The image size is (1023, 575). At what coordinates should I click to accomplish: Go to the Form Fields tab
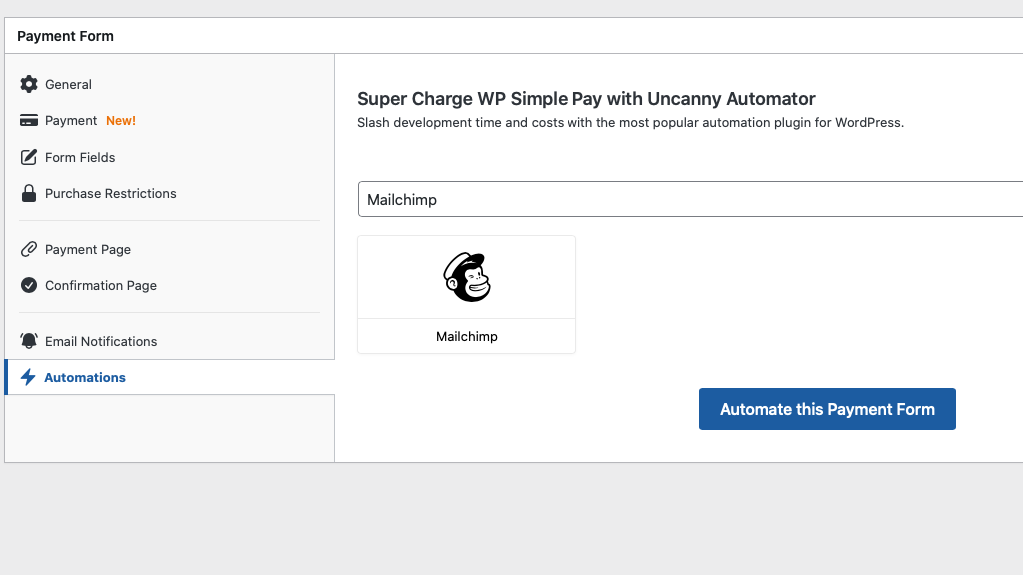click(x=80, y=158)
